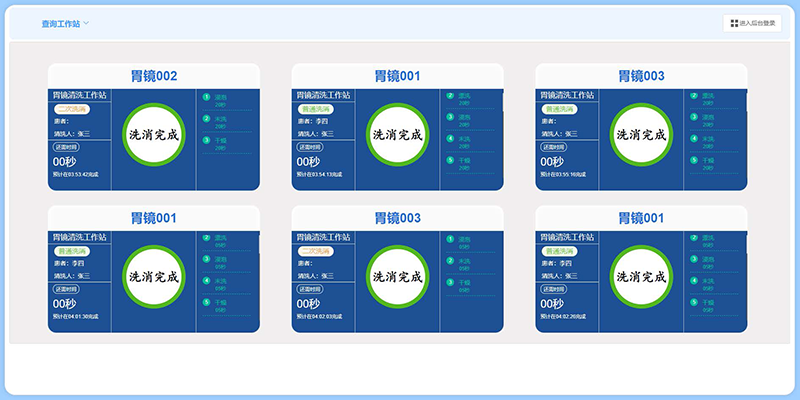Click step 3 icon on the 04:02:26 card
This screenshot has width=800, height=400.
694,259
